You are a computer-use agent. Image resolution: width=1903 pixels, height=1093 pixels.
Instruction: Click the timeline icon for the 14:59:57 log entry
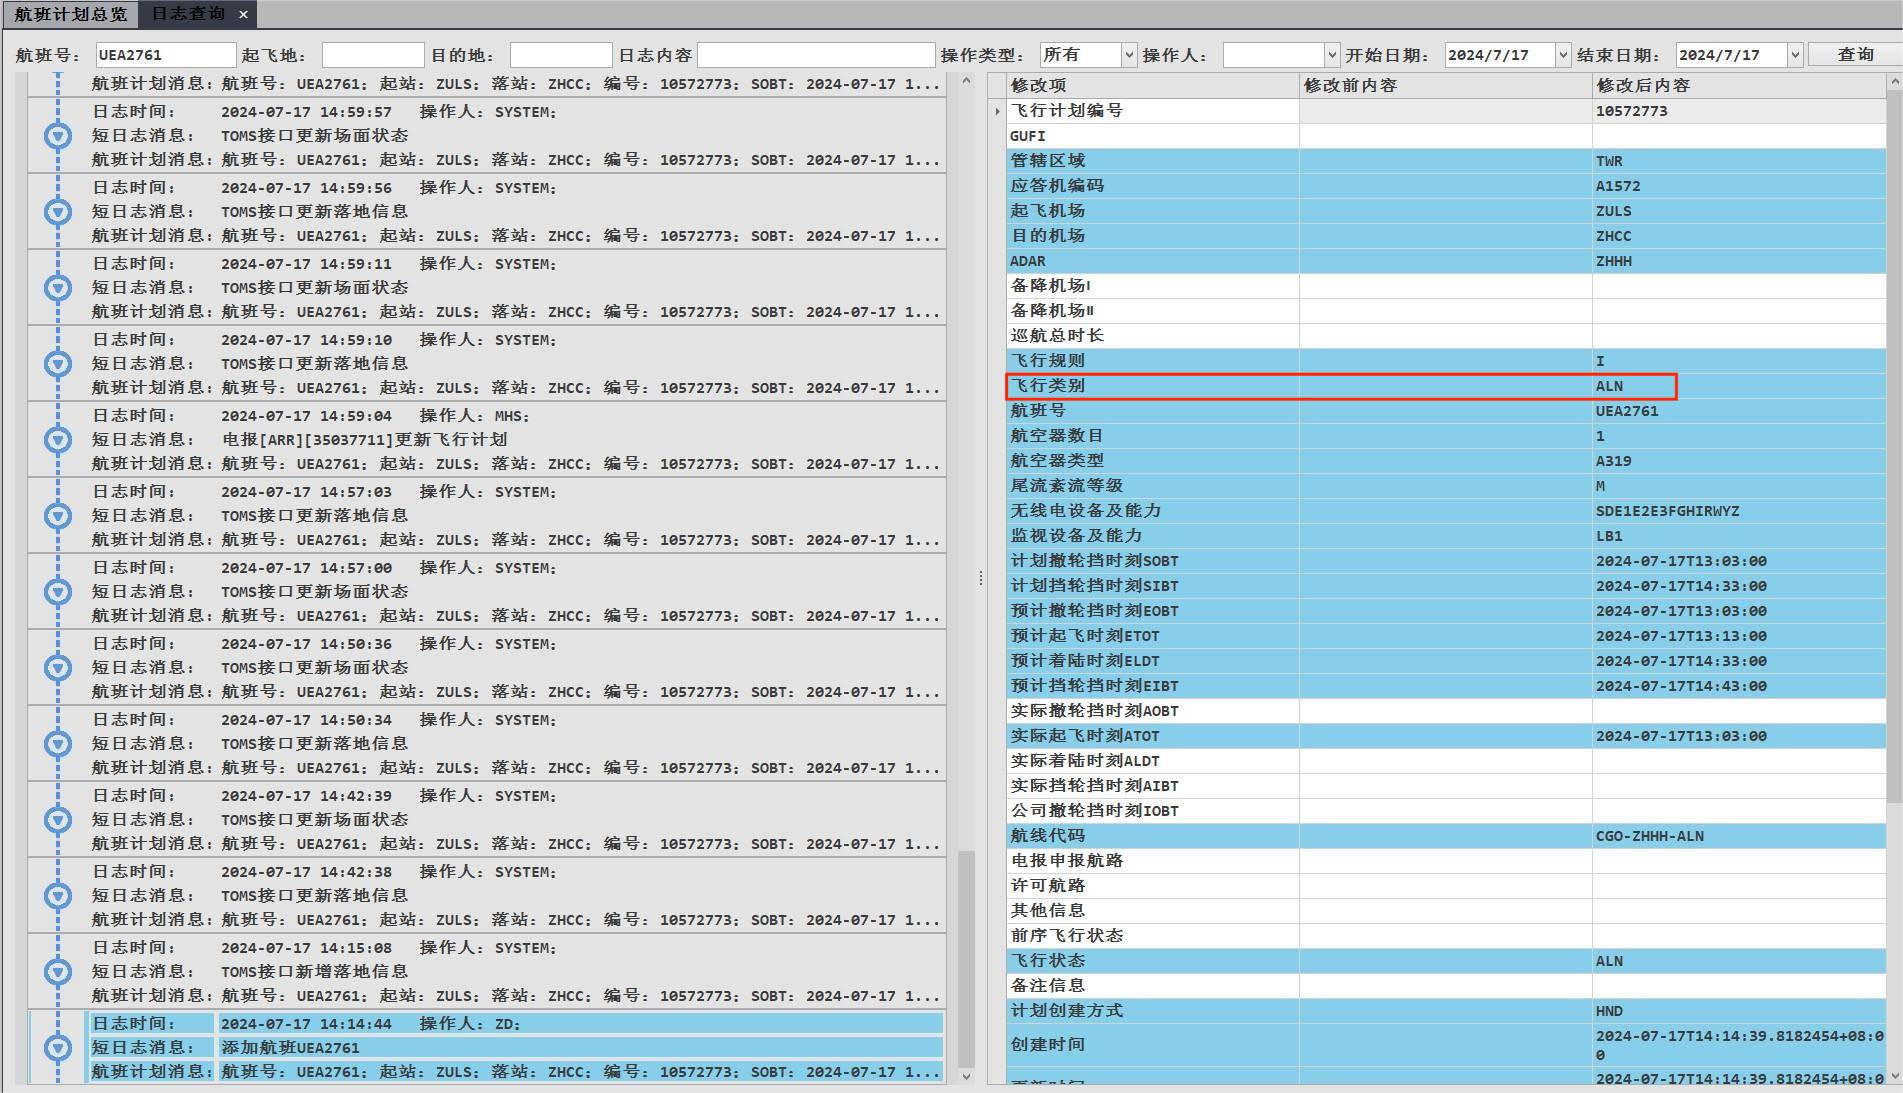(x=58, y=136)
